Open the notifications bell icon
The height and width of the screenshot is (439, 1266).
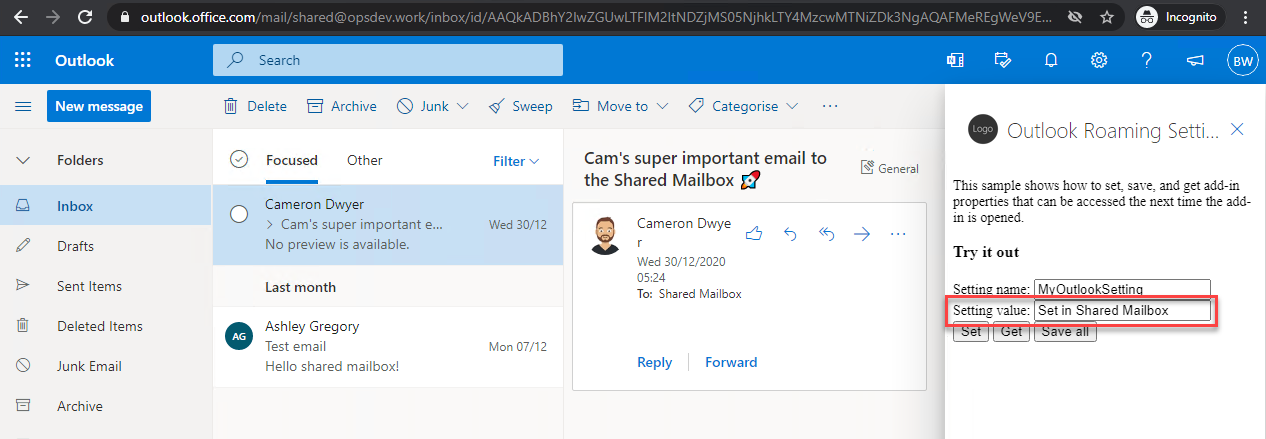(1050, 61)
